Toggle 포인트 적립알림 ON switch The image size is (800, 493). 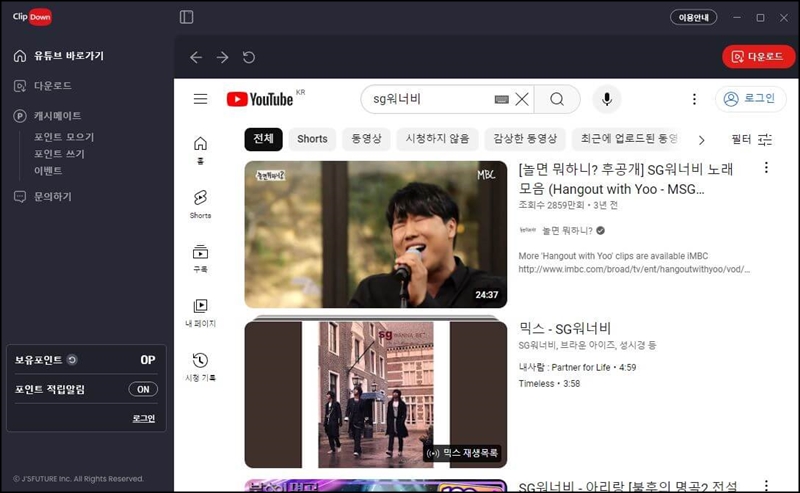point(143,389)
